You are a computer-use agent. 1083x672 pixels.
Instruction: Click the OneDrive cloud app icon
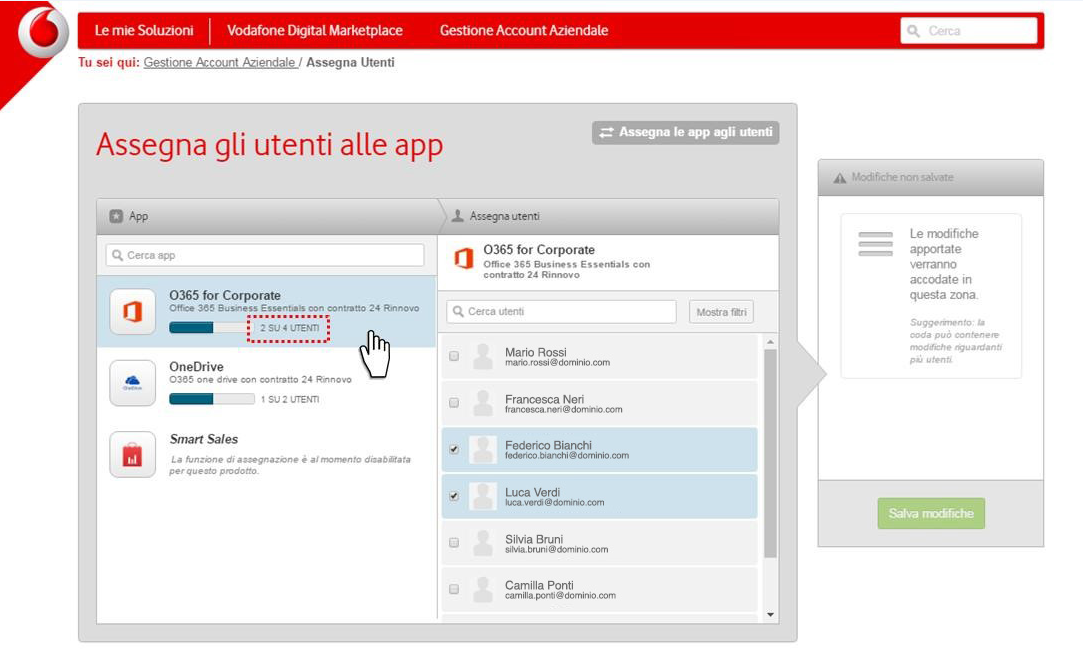(x=133, y=383)
